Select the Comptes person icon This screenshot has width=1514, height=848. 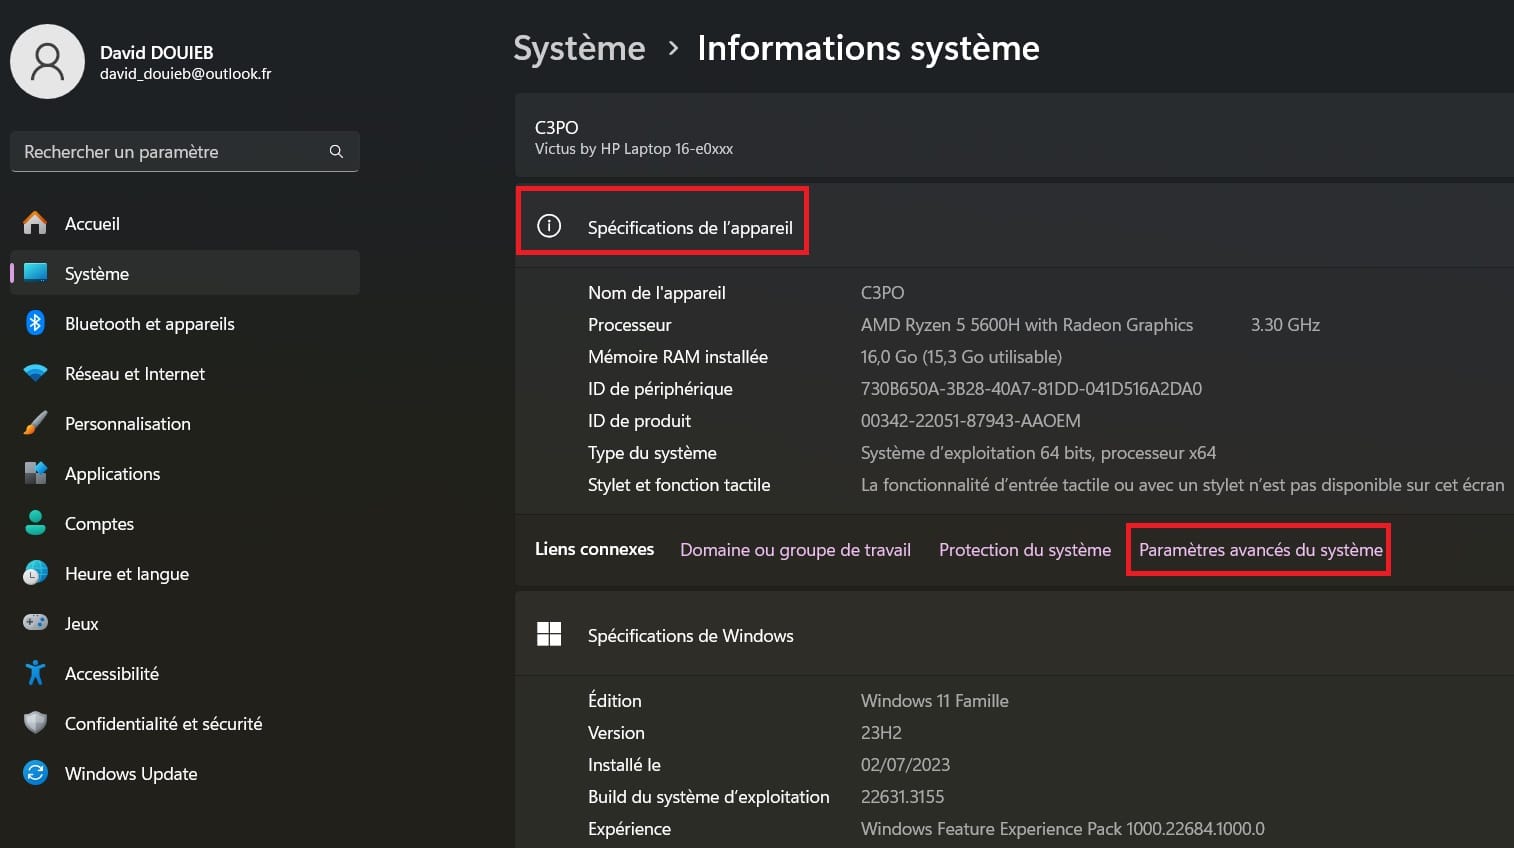click(35, 523)
